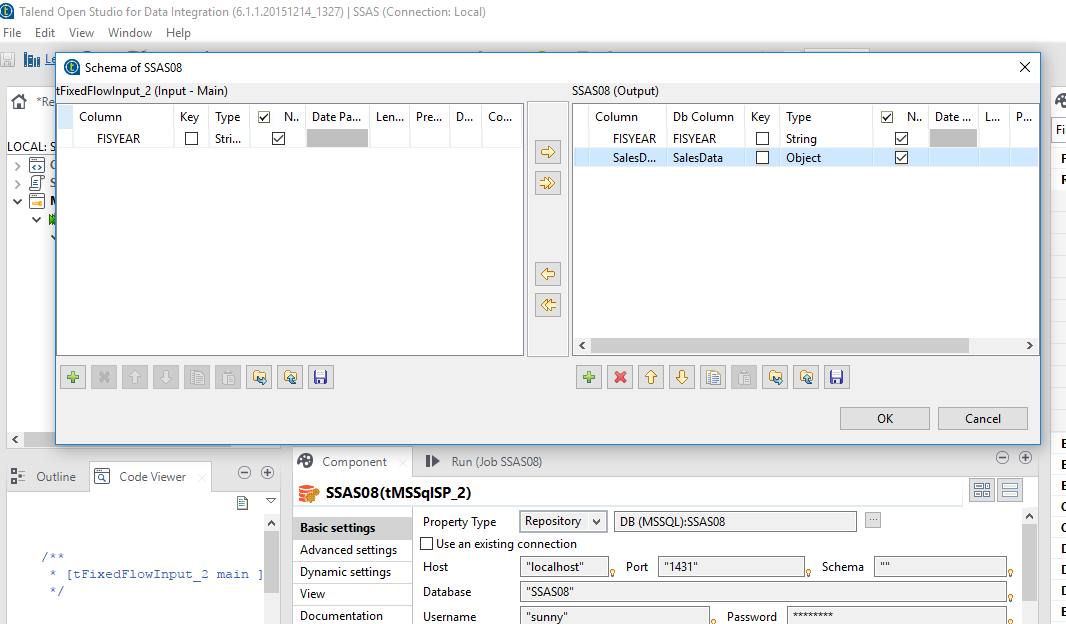Select the String type cell of output FISYEAR
Viewport: 1066px width, 624px height.
826,139
